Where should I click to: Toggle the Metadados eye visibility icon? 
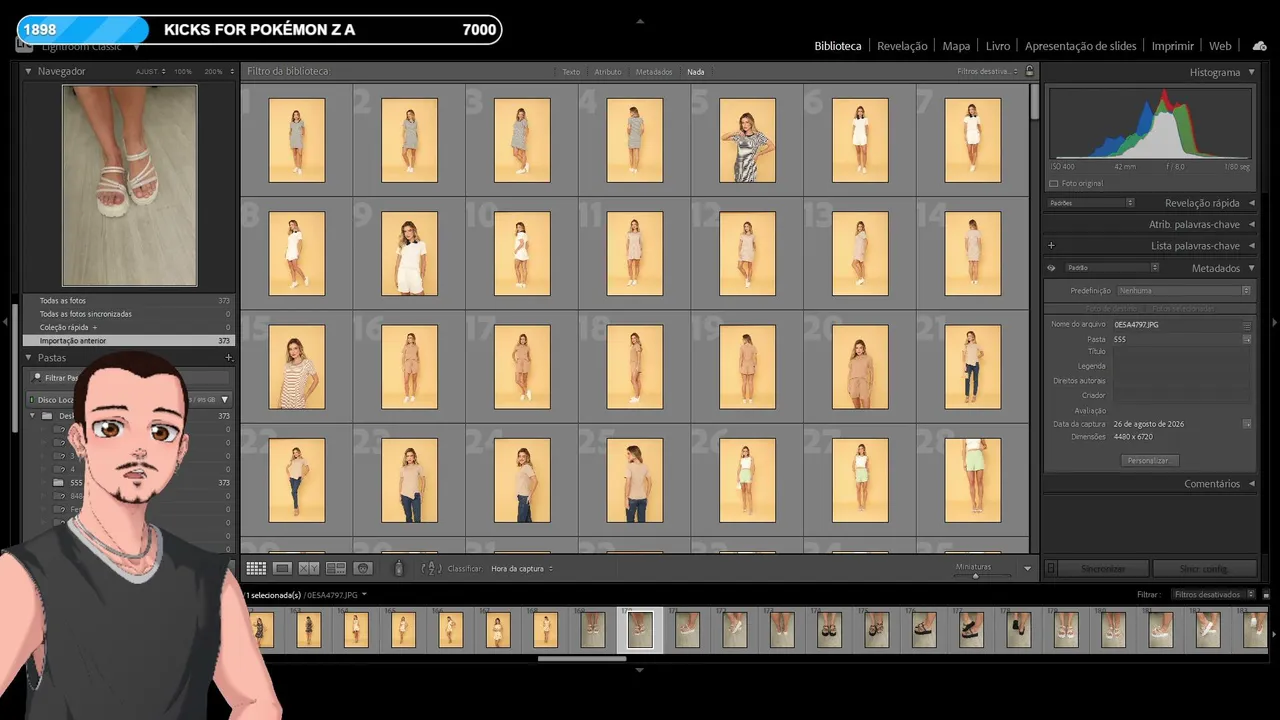(x=1051, y=268)
